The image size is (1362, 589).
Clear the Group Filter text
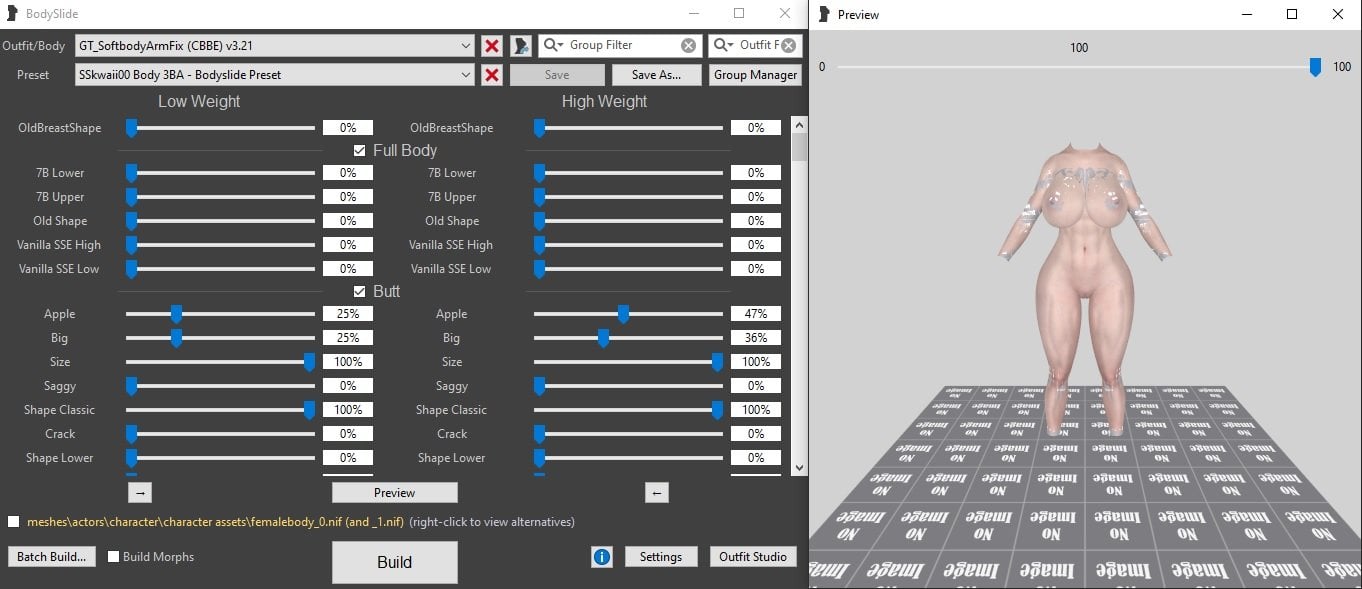coord(688,45)
